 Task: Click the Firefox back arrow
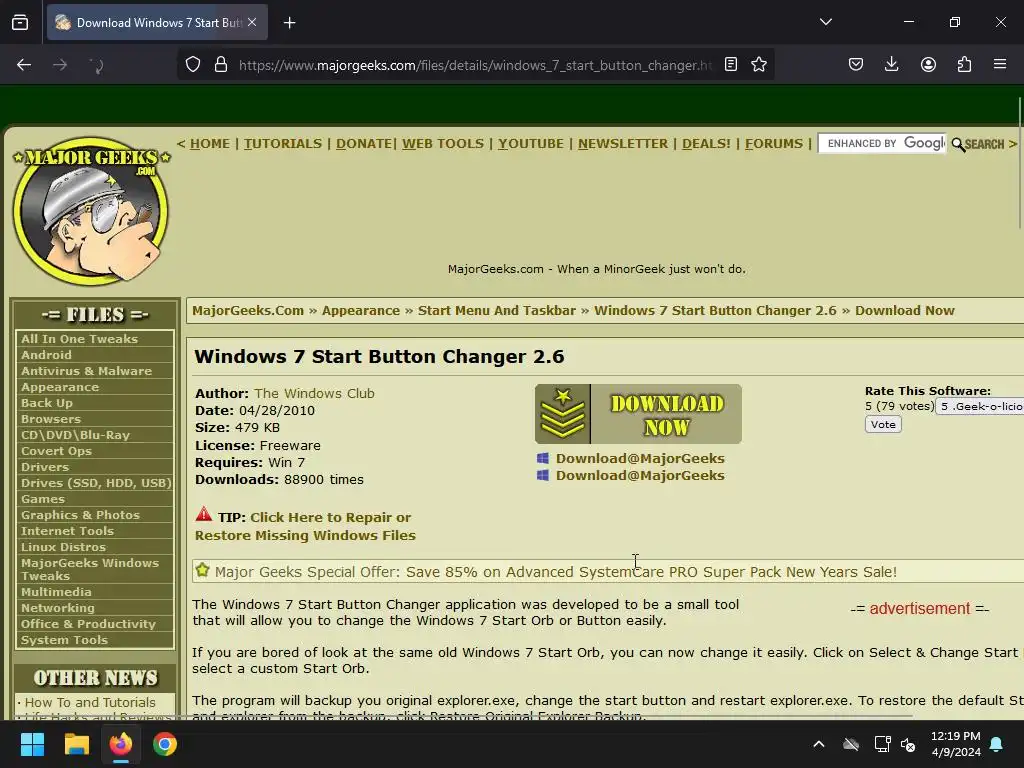[24, 65]
